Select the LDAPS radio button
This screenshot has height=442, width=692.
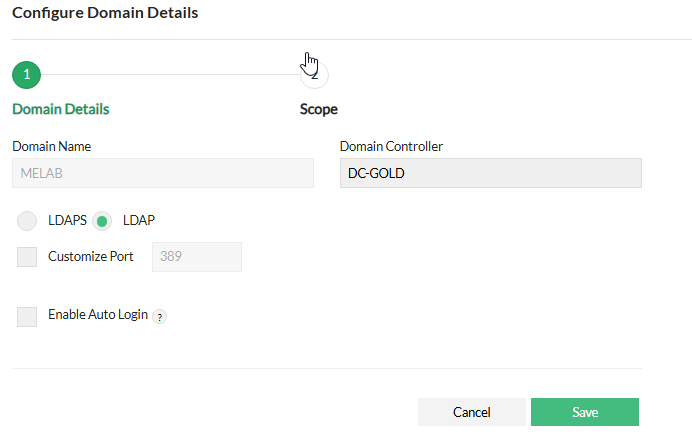[28, 220]
